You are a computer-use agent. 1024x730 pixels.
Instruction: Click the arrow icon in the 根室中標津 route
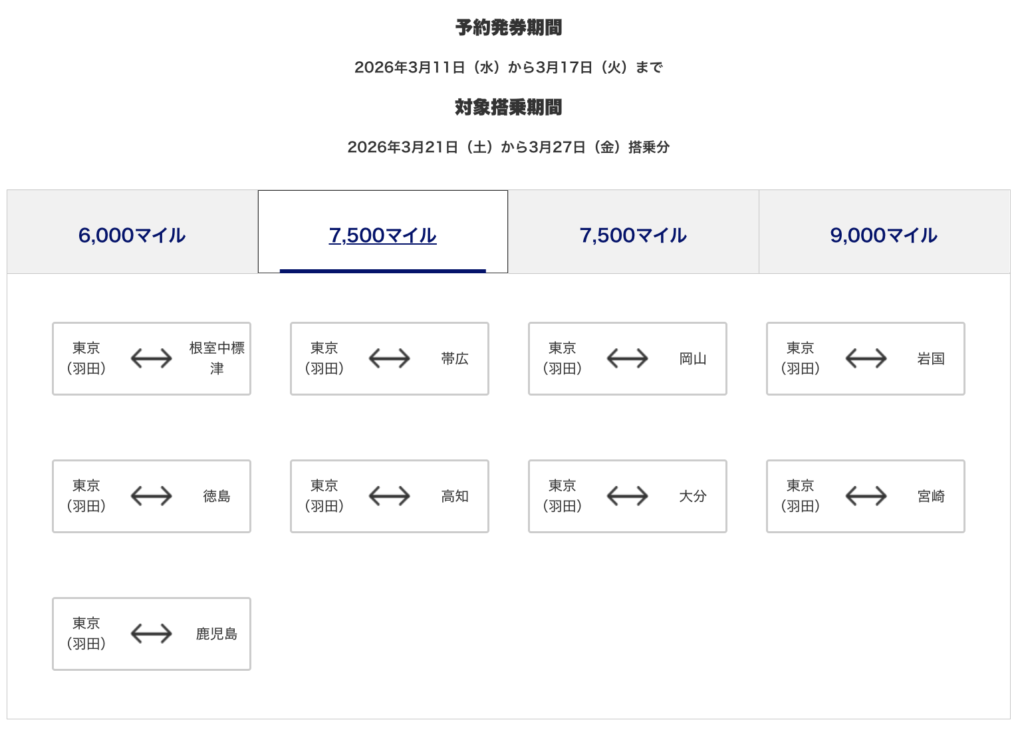(x=151, y=358)
